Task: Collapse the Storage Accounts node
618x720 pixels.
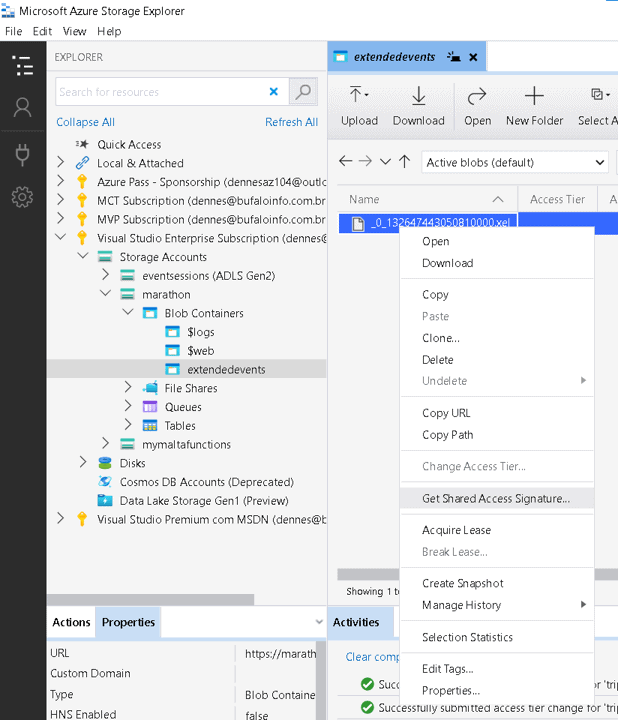Action: (x=83, y=256)
